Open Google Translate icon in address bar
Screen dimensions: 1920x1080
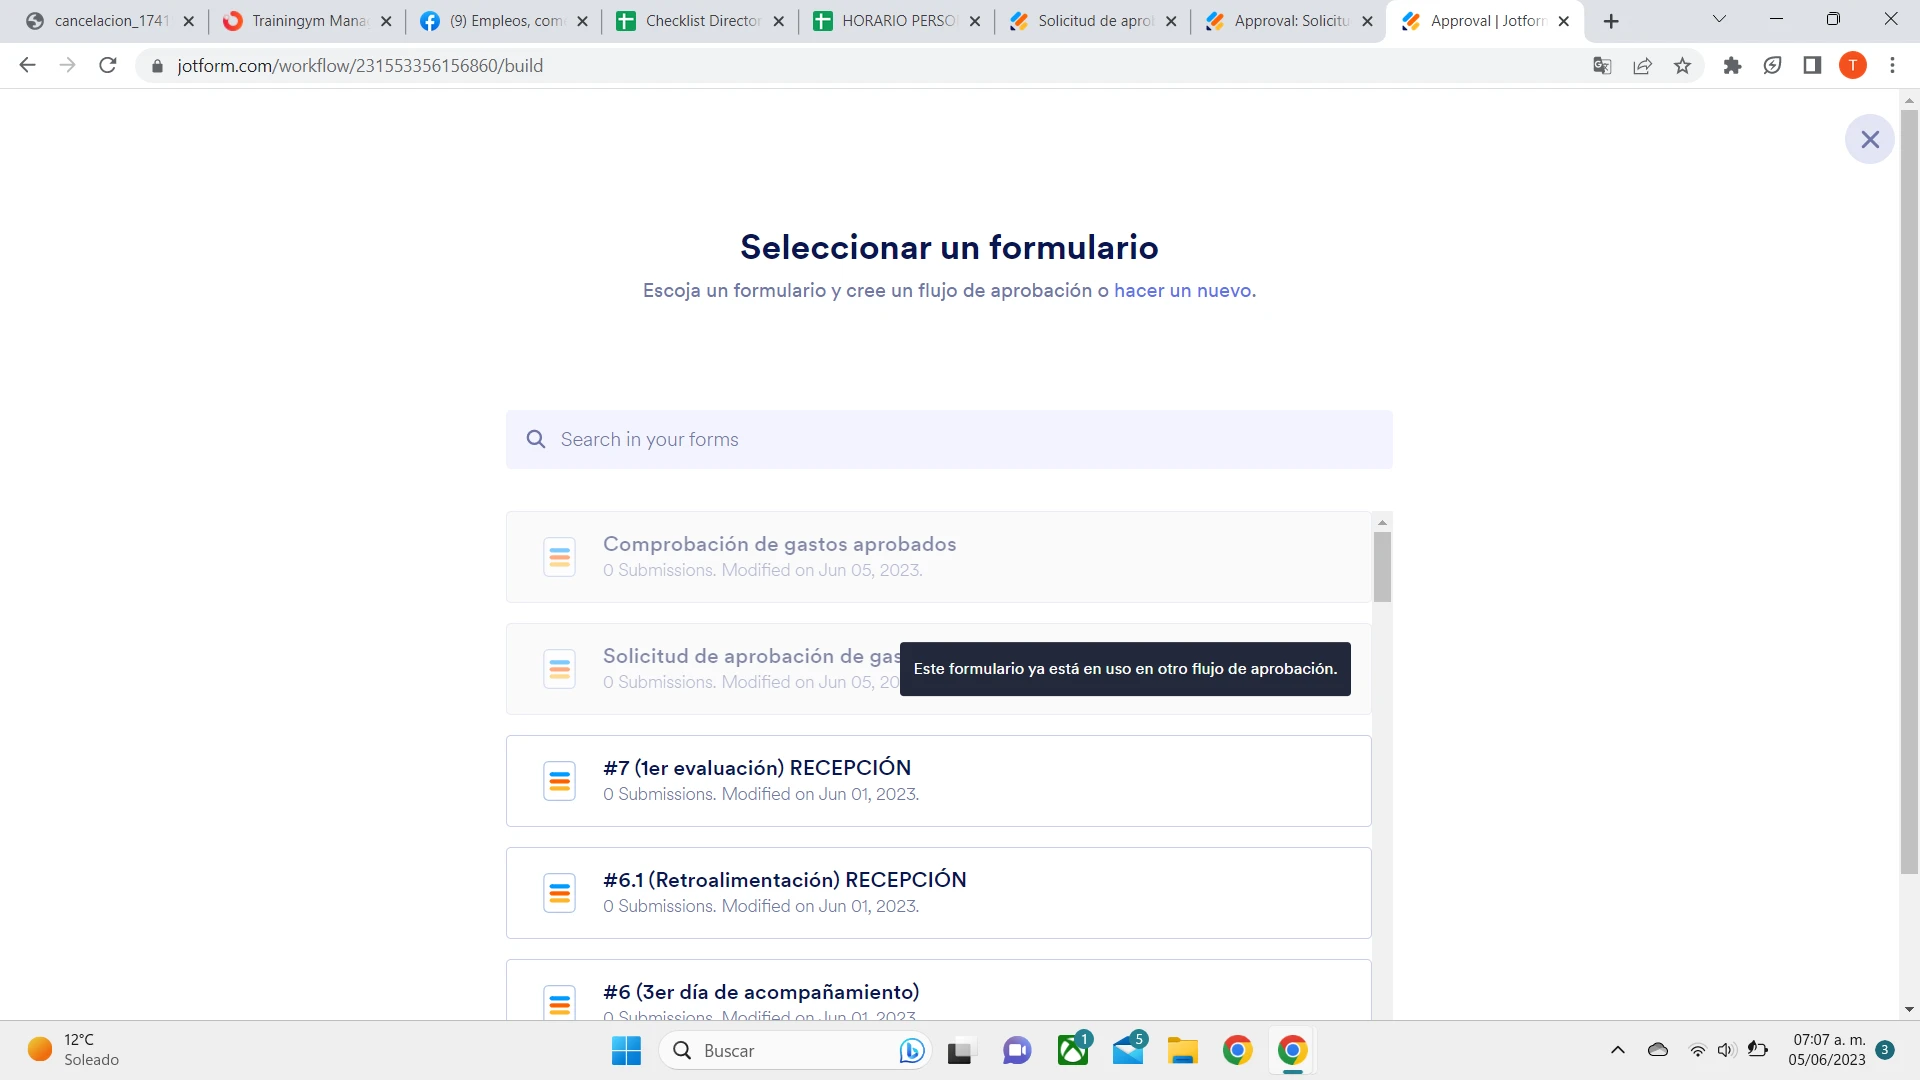[1602, 65]
